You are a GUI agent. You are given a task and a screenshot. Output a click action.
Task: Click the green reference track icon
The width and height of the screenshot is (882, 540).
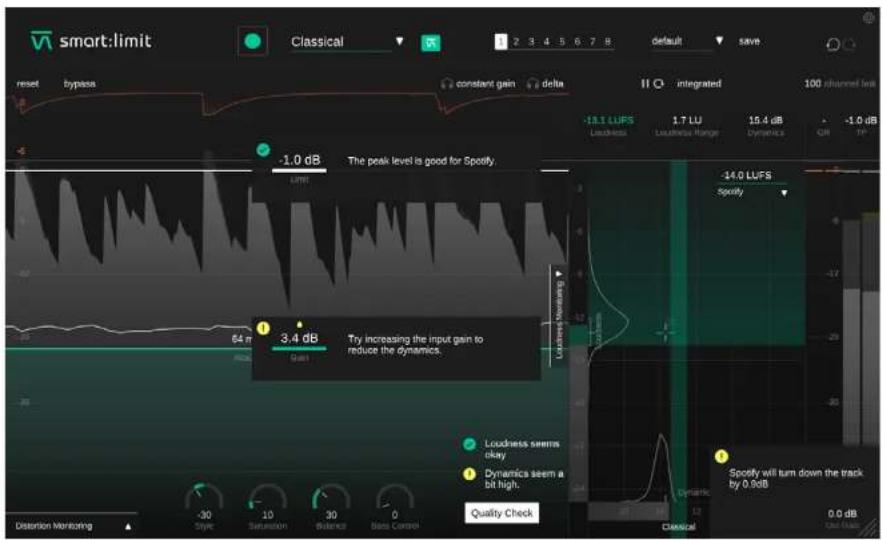(431, 43)
